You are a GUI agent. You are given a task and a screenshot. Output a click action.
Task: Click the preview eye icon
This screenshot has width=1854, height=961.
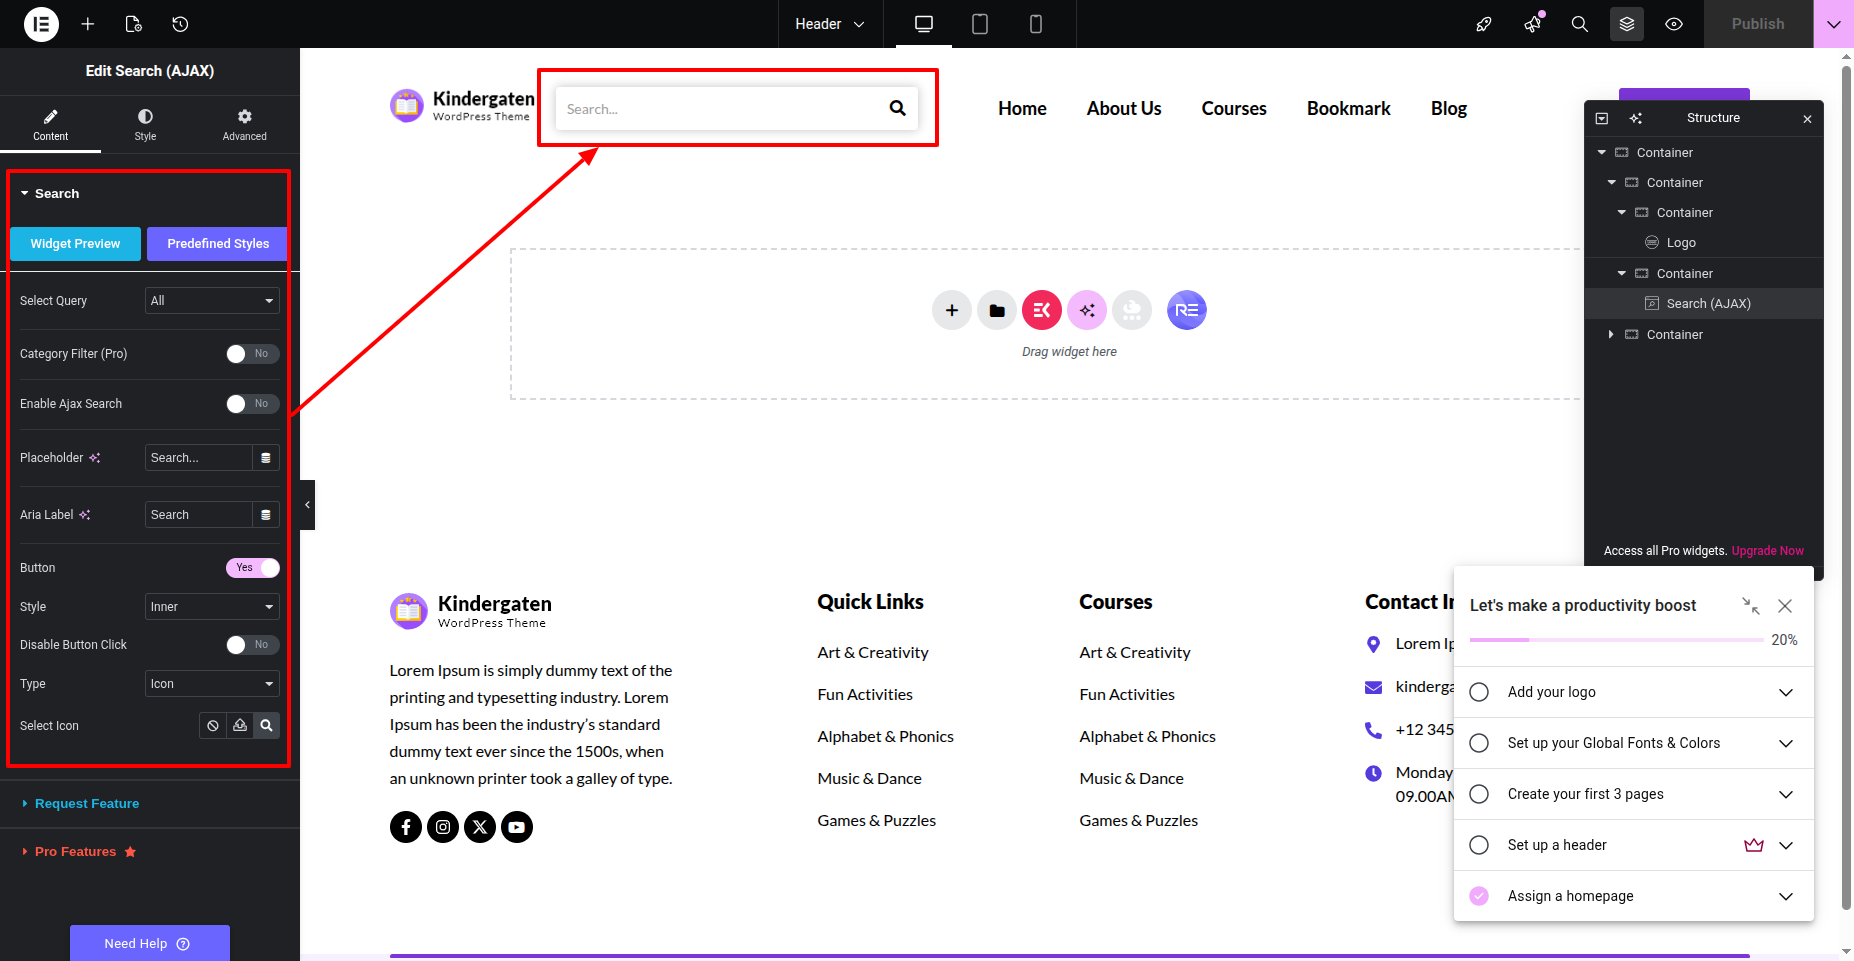coord(1673,24)
